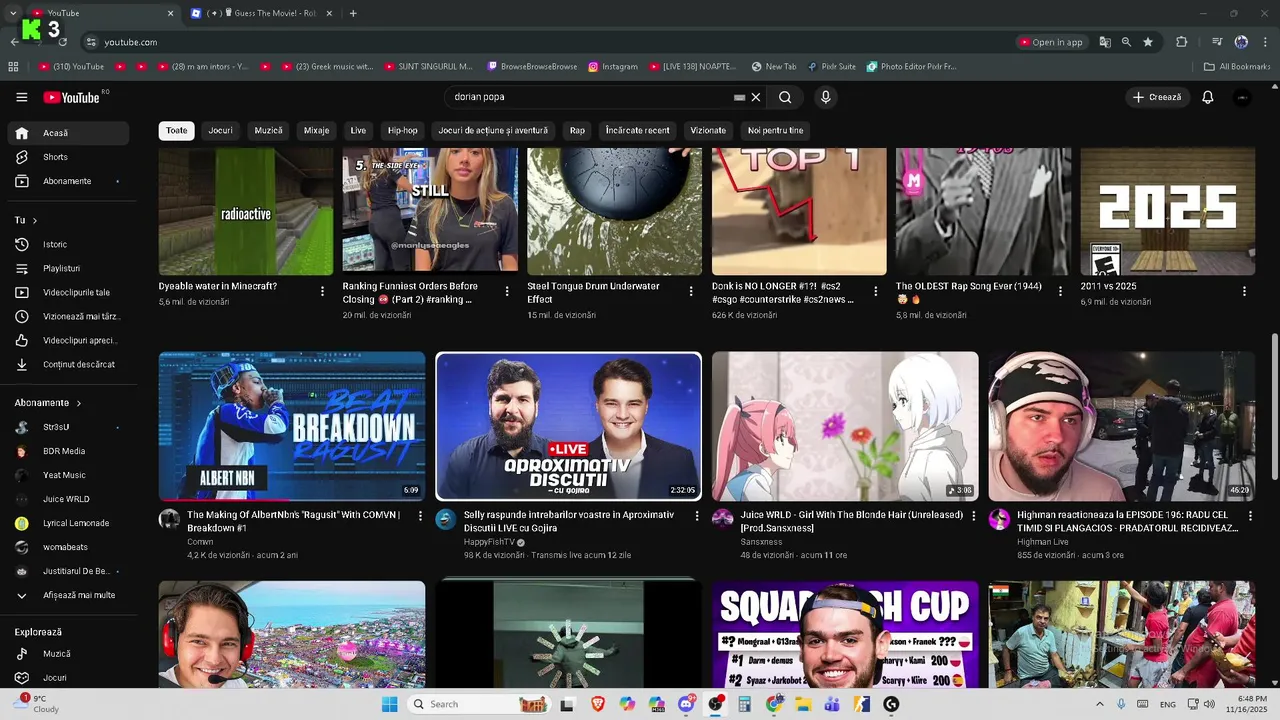Screen dimensions: 1280x720
Task: Open options for Juice WRLD Blonde Hair video
Action: click(x=973, y=516)
